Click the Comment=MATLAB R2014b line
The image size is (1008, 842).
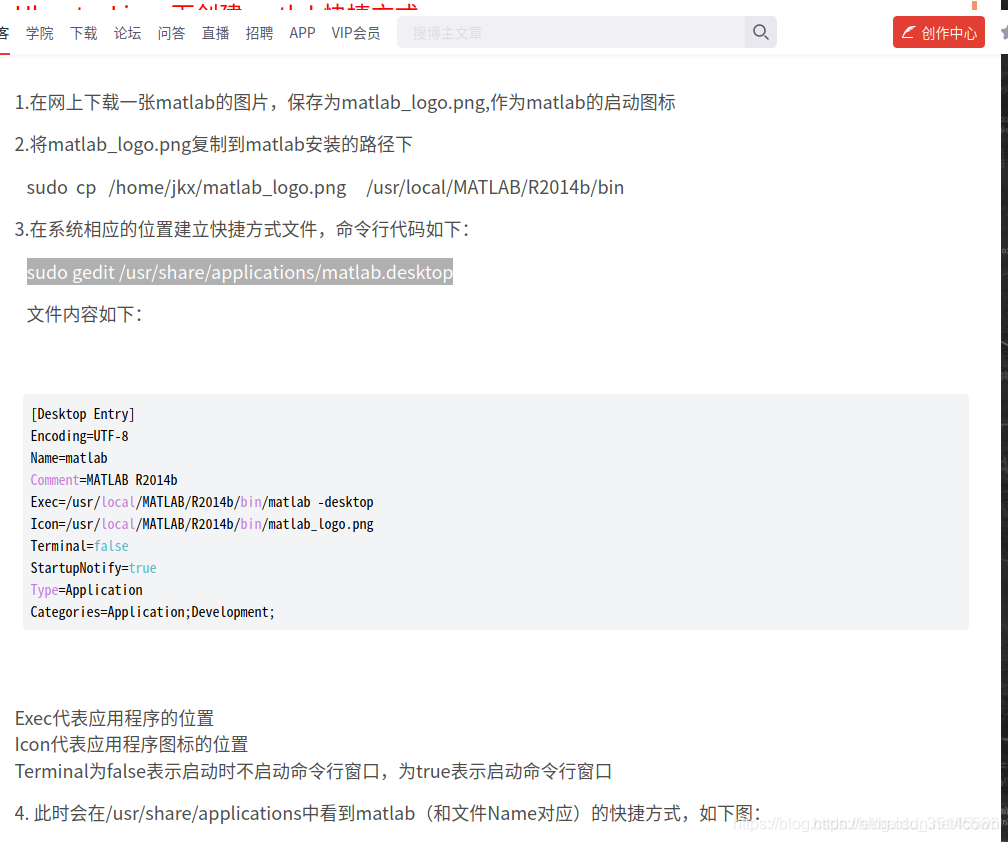coord(104,480)
